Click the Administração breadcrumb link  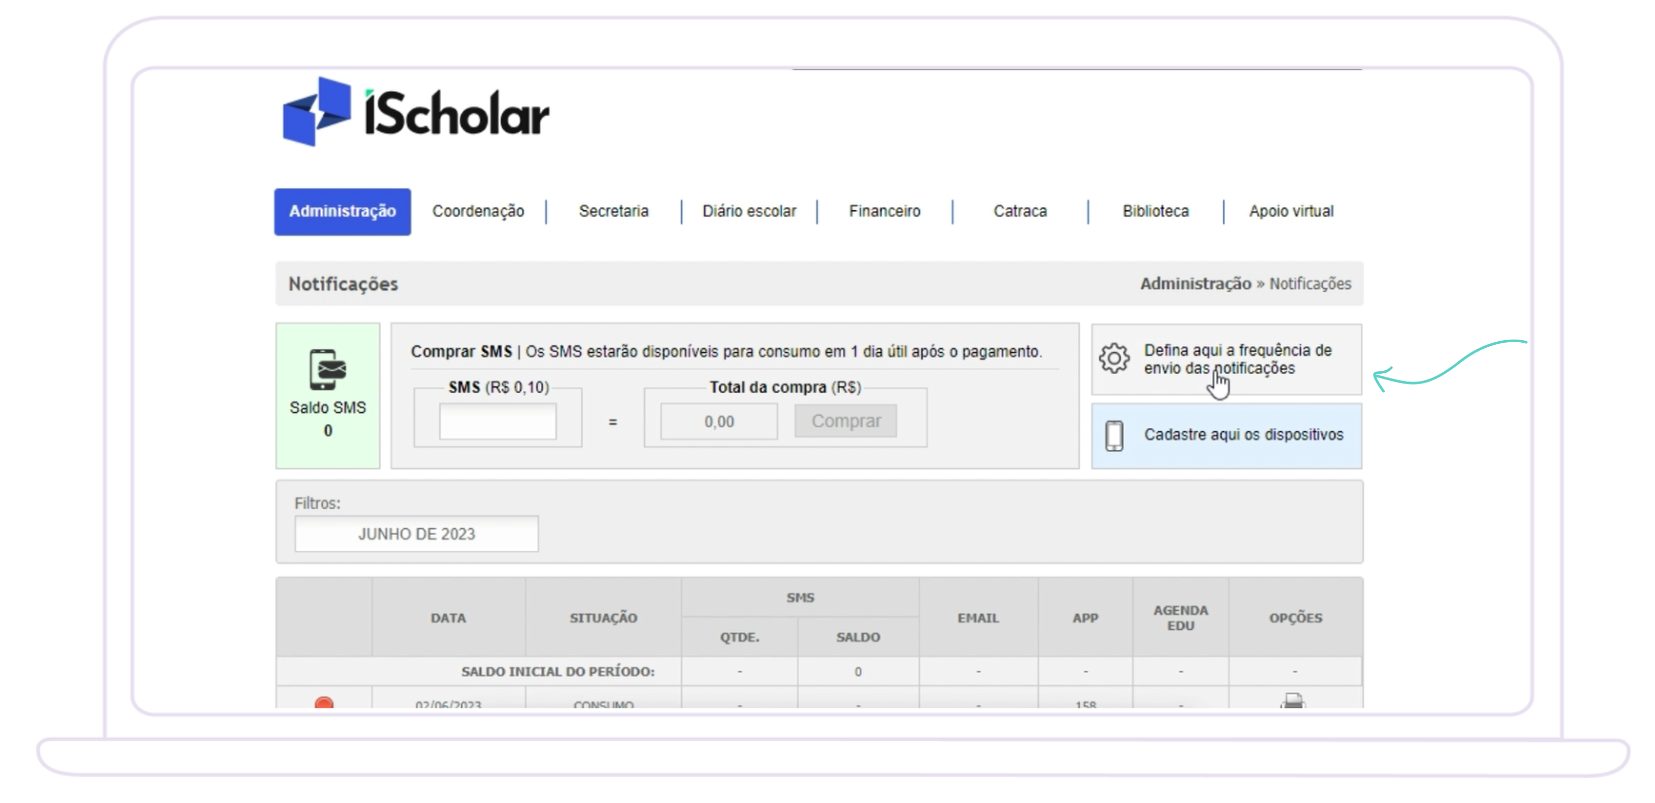[1195, 284]
